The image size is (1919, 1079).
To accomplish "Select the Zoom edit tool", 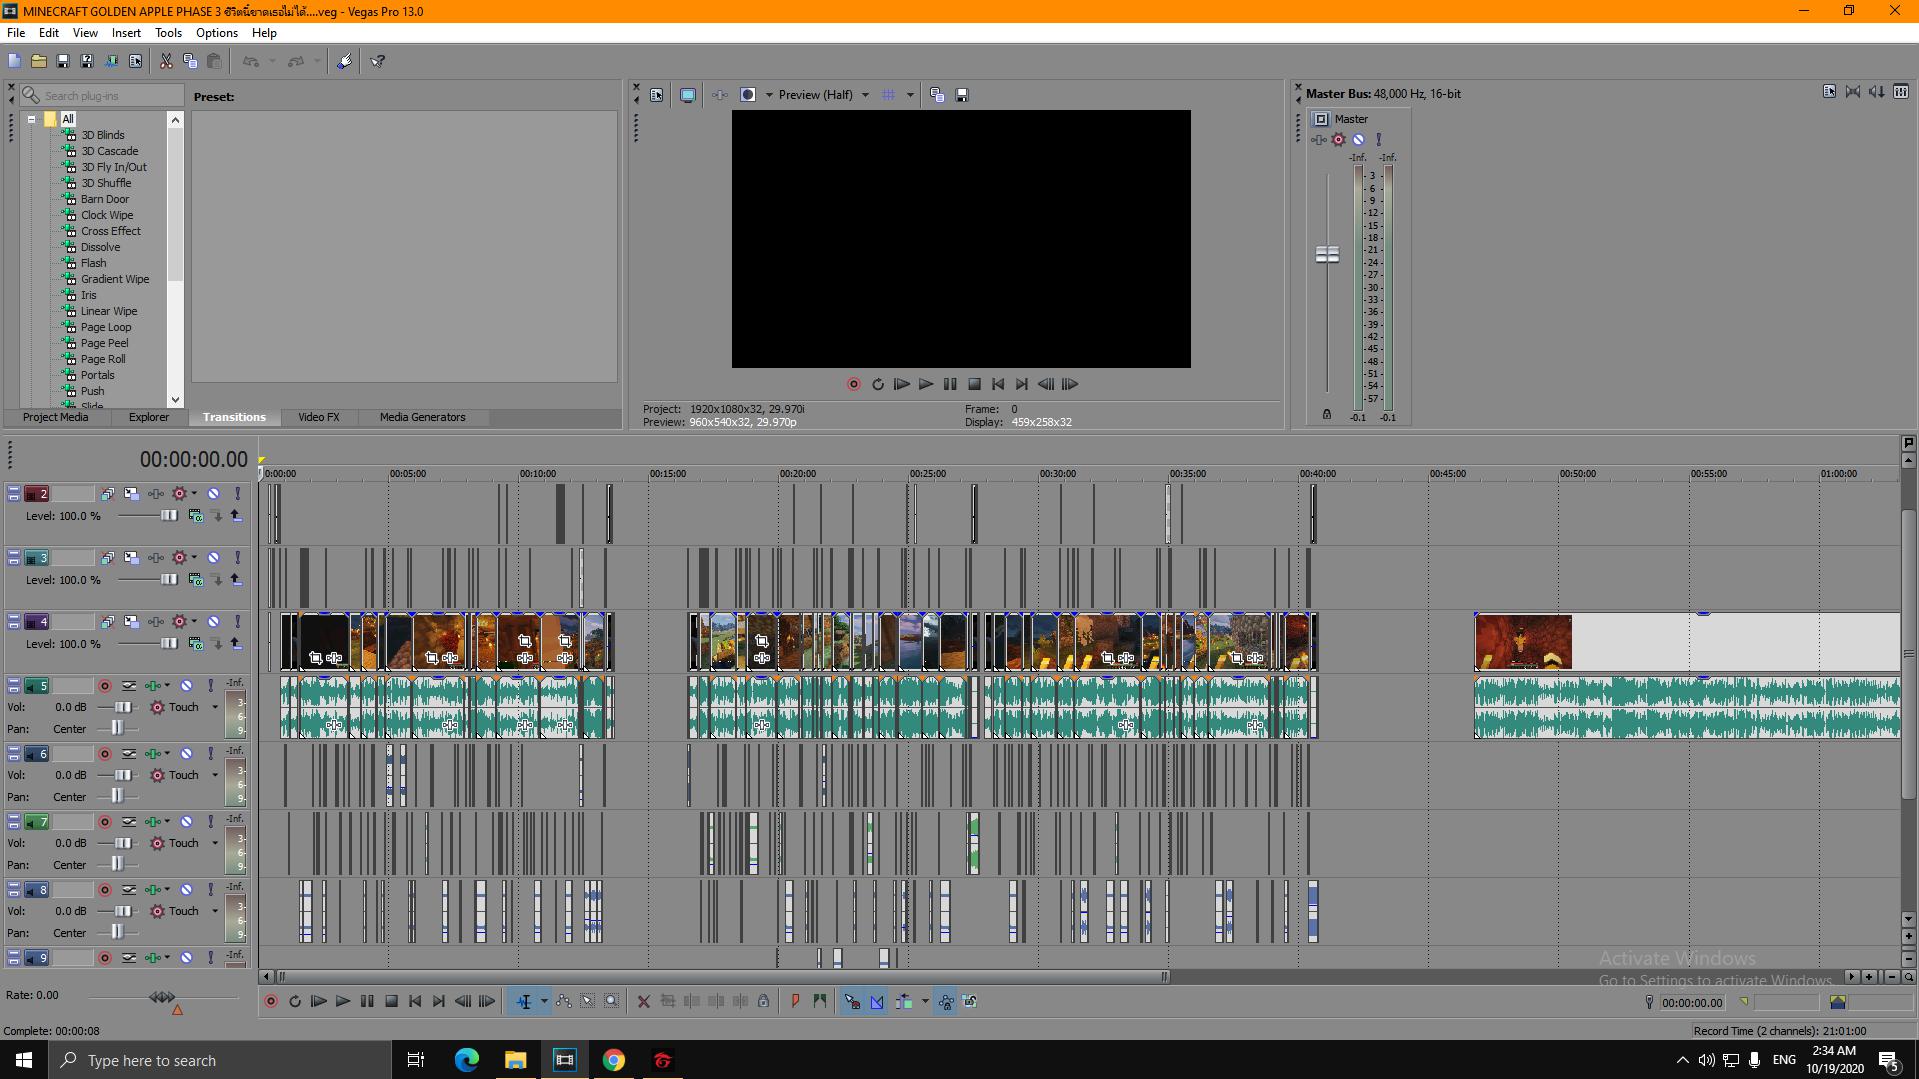I will click(x=612, y=1001).
